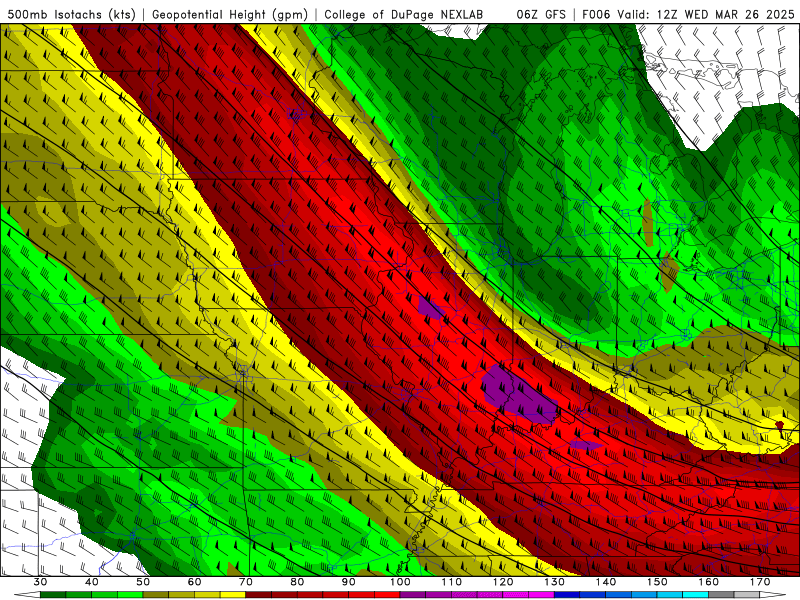Click the 120 label on the legend
The height and width of the screenshot is (600, 800).
click(x=503, y=582)
